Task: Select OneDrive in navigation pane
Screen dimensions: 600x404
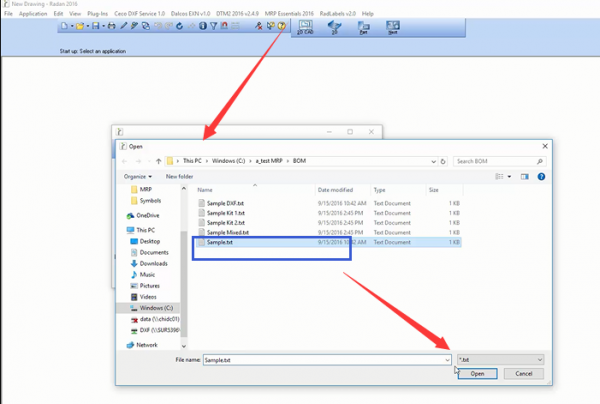Action: 147,215
